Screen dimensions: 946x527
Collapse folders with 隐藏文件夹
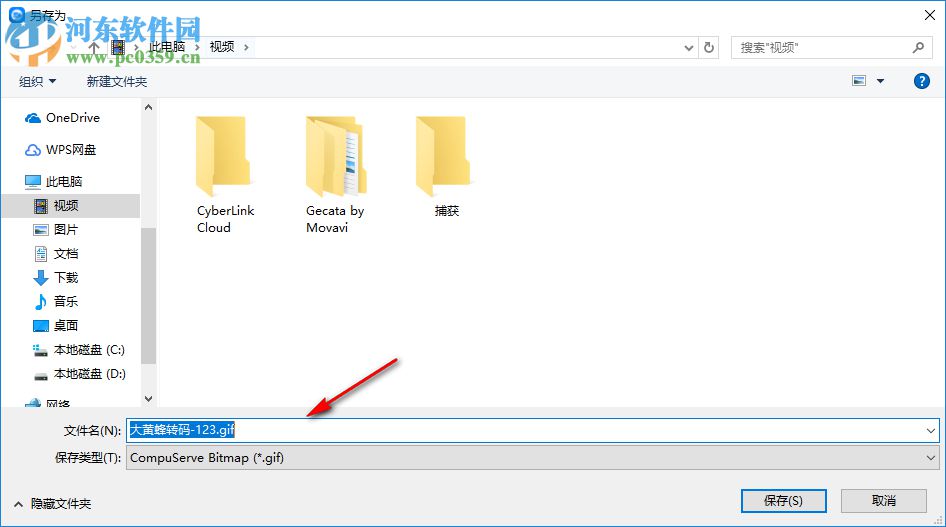point(52,503)
